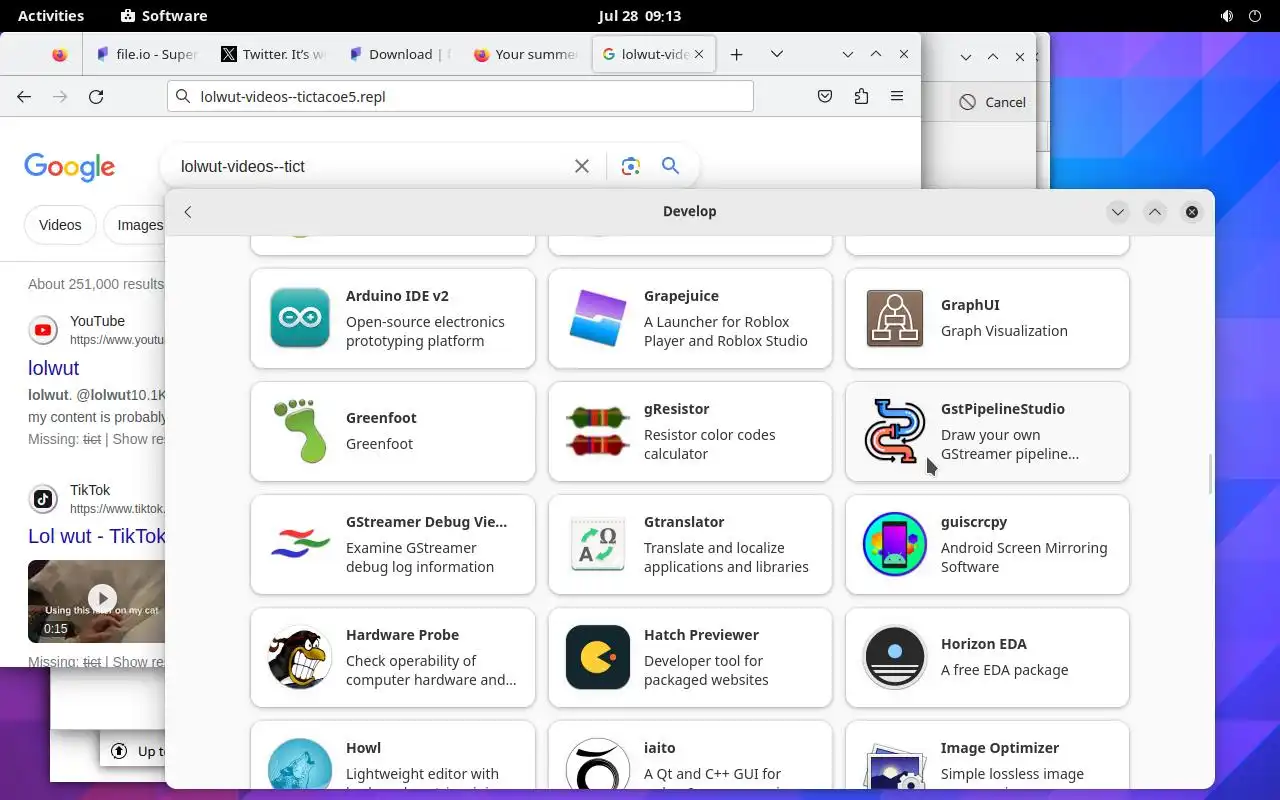Open the Software app menu
1280x800 pixels.
(164, 16)
